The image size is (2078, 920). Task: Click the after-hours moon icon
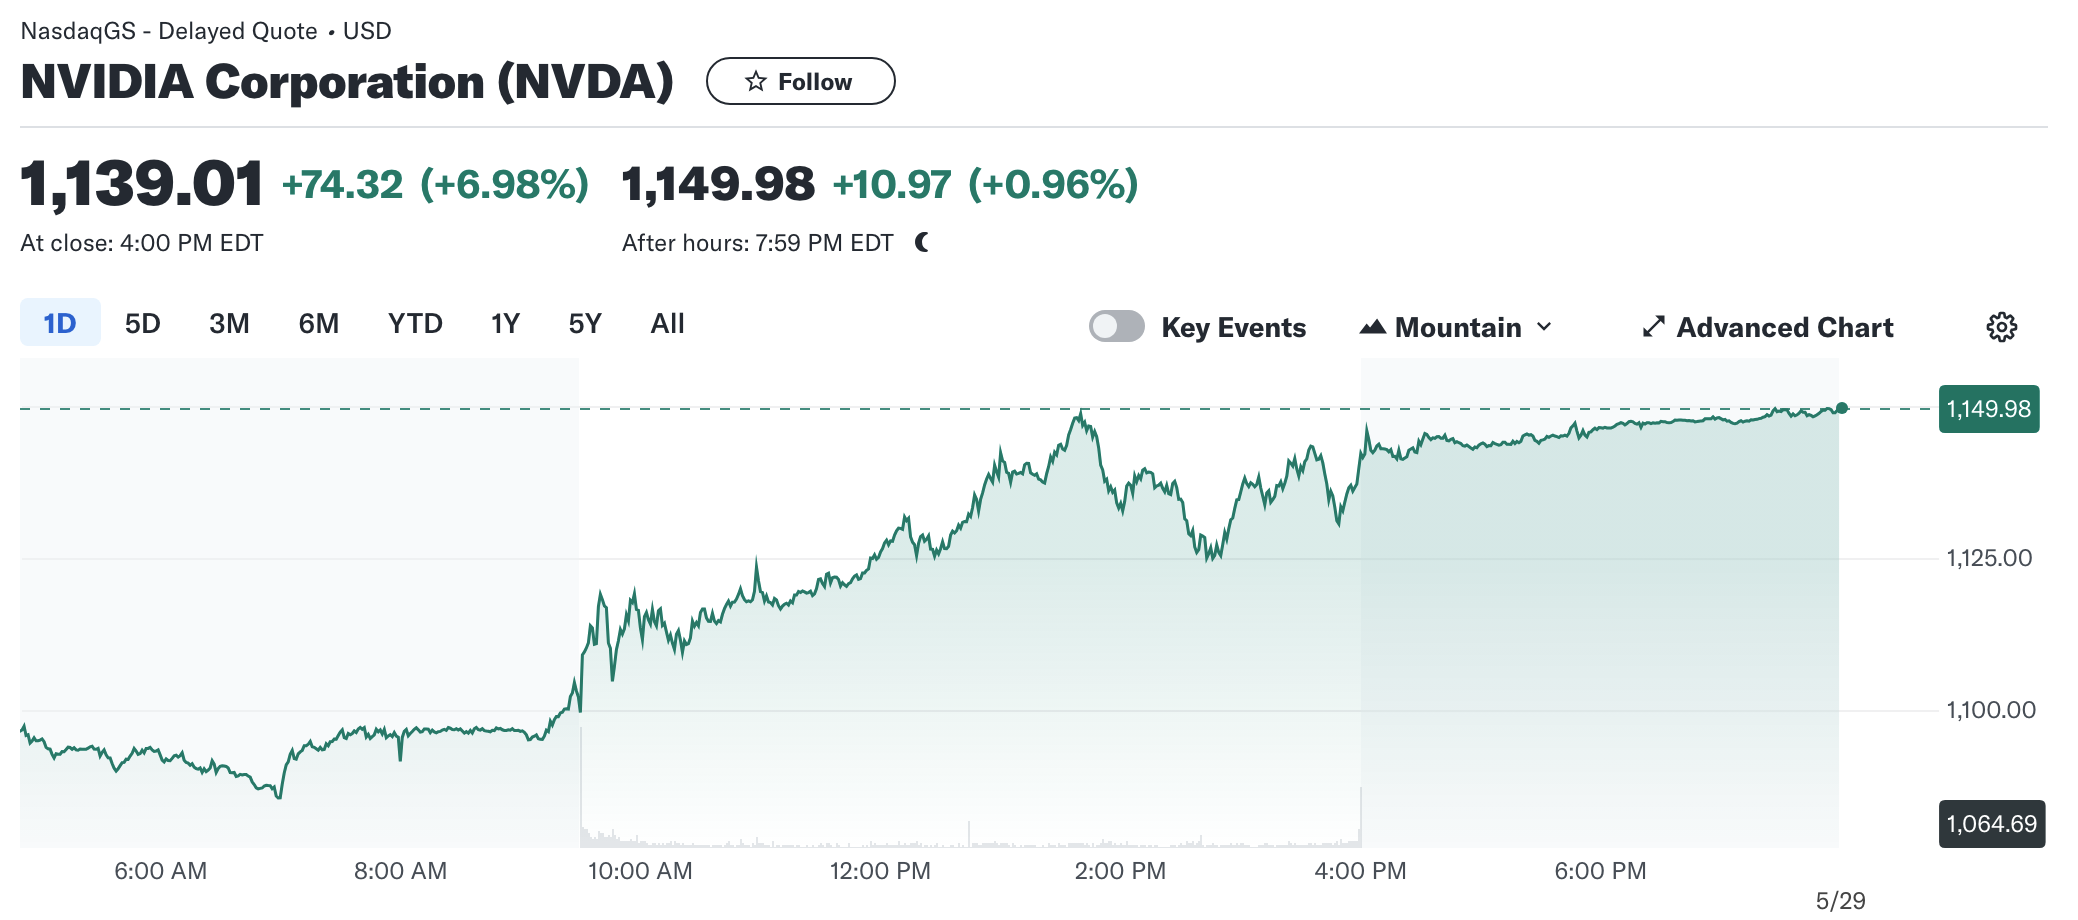click(x=922, y=242)
